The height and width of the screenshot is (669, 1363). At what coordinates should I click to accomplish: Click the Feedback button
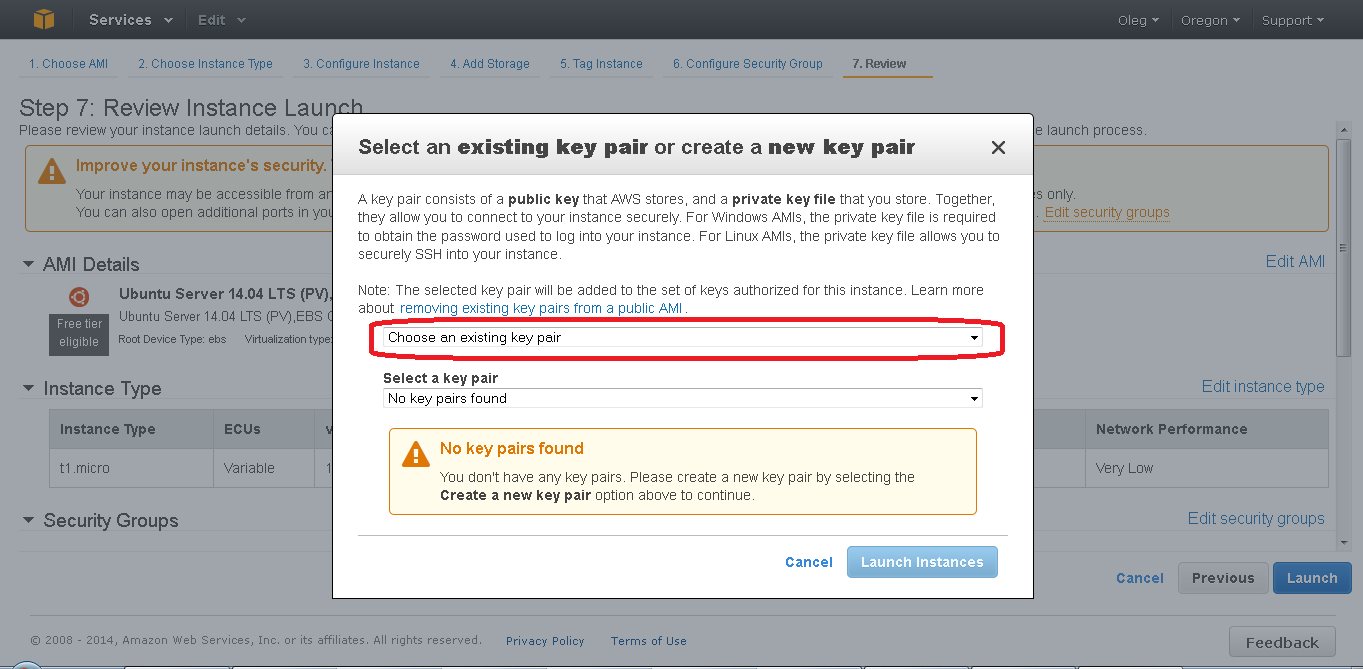(1282, 642)
